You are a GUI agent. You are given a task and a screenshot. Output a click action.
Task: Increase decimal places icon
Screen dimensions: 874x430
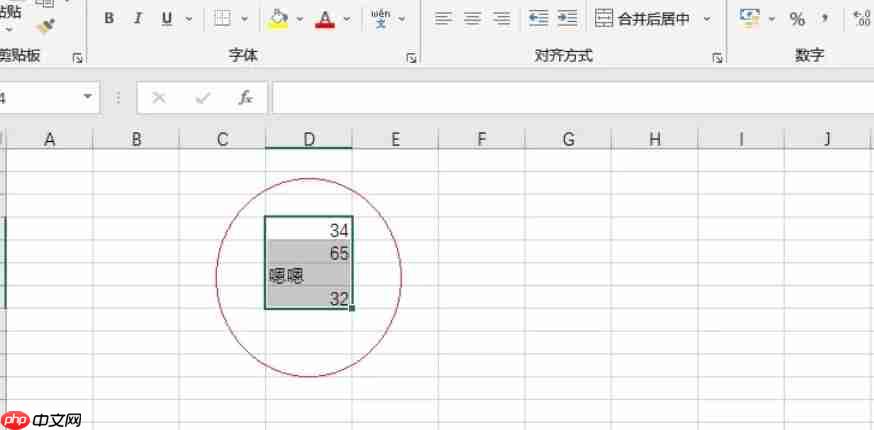(x=862, y=19)
